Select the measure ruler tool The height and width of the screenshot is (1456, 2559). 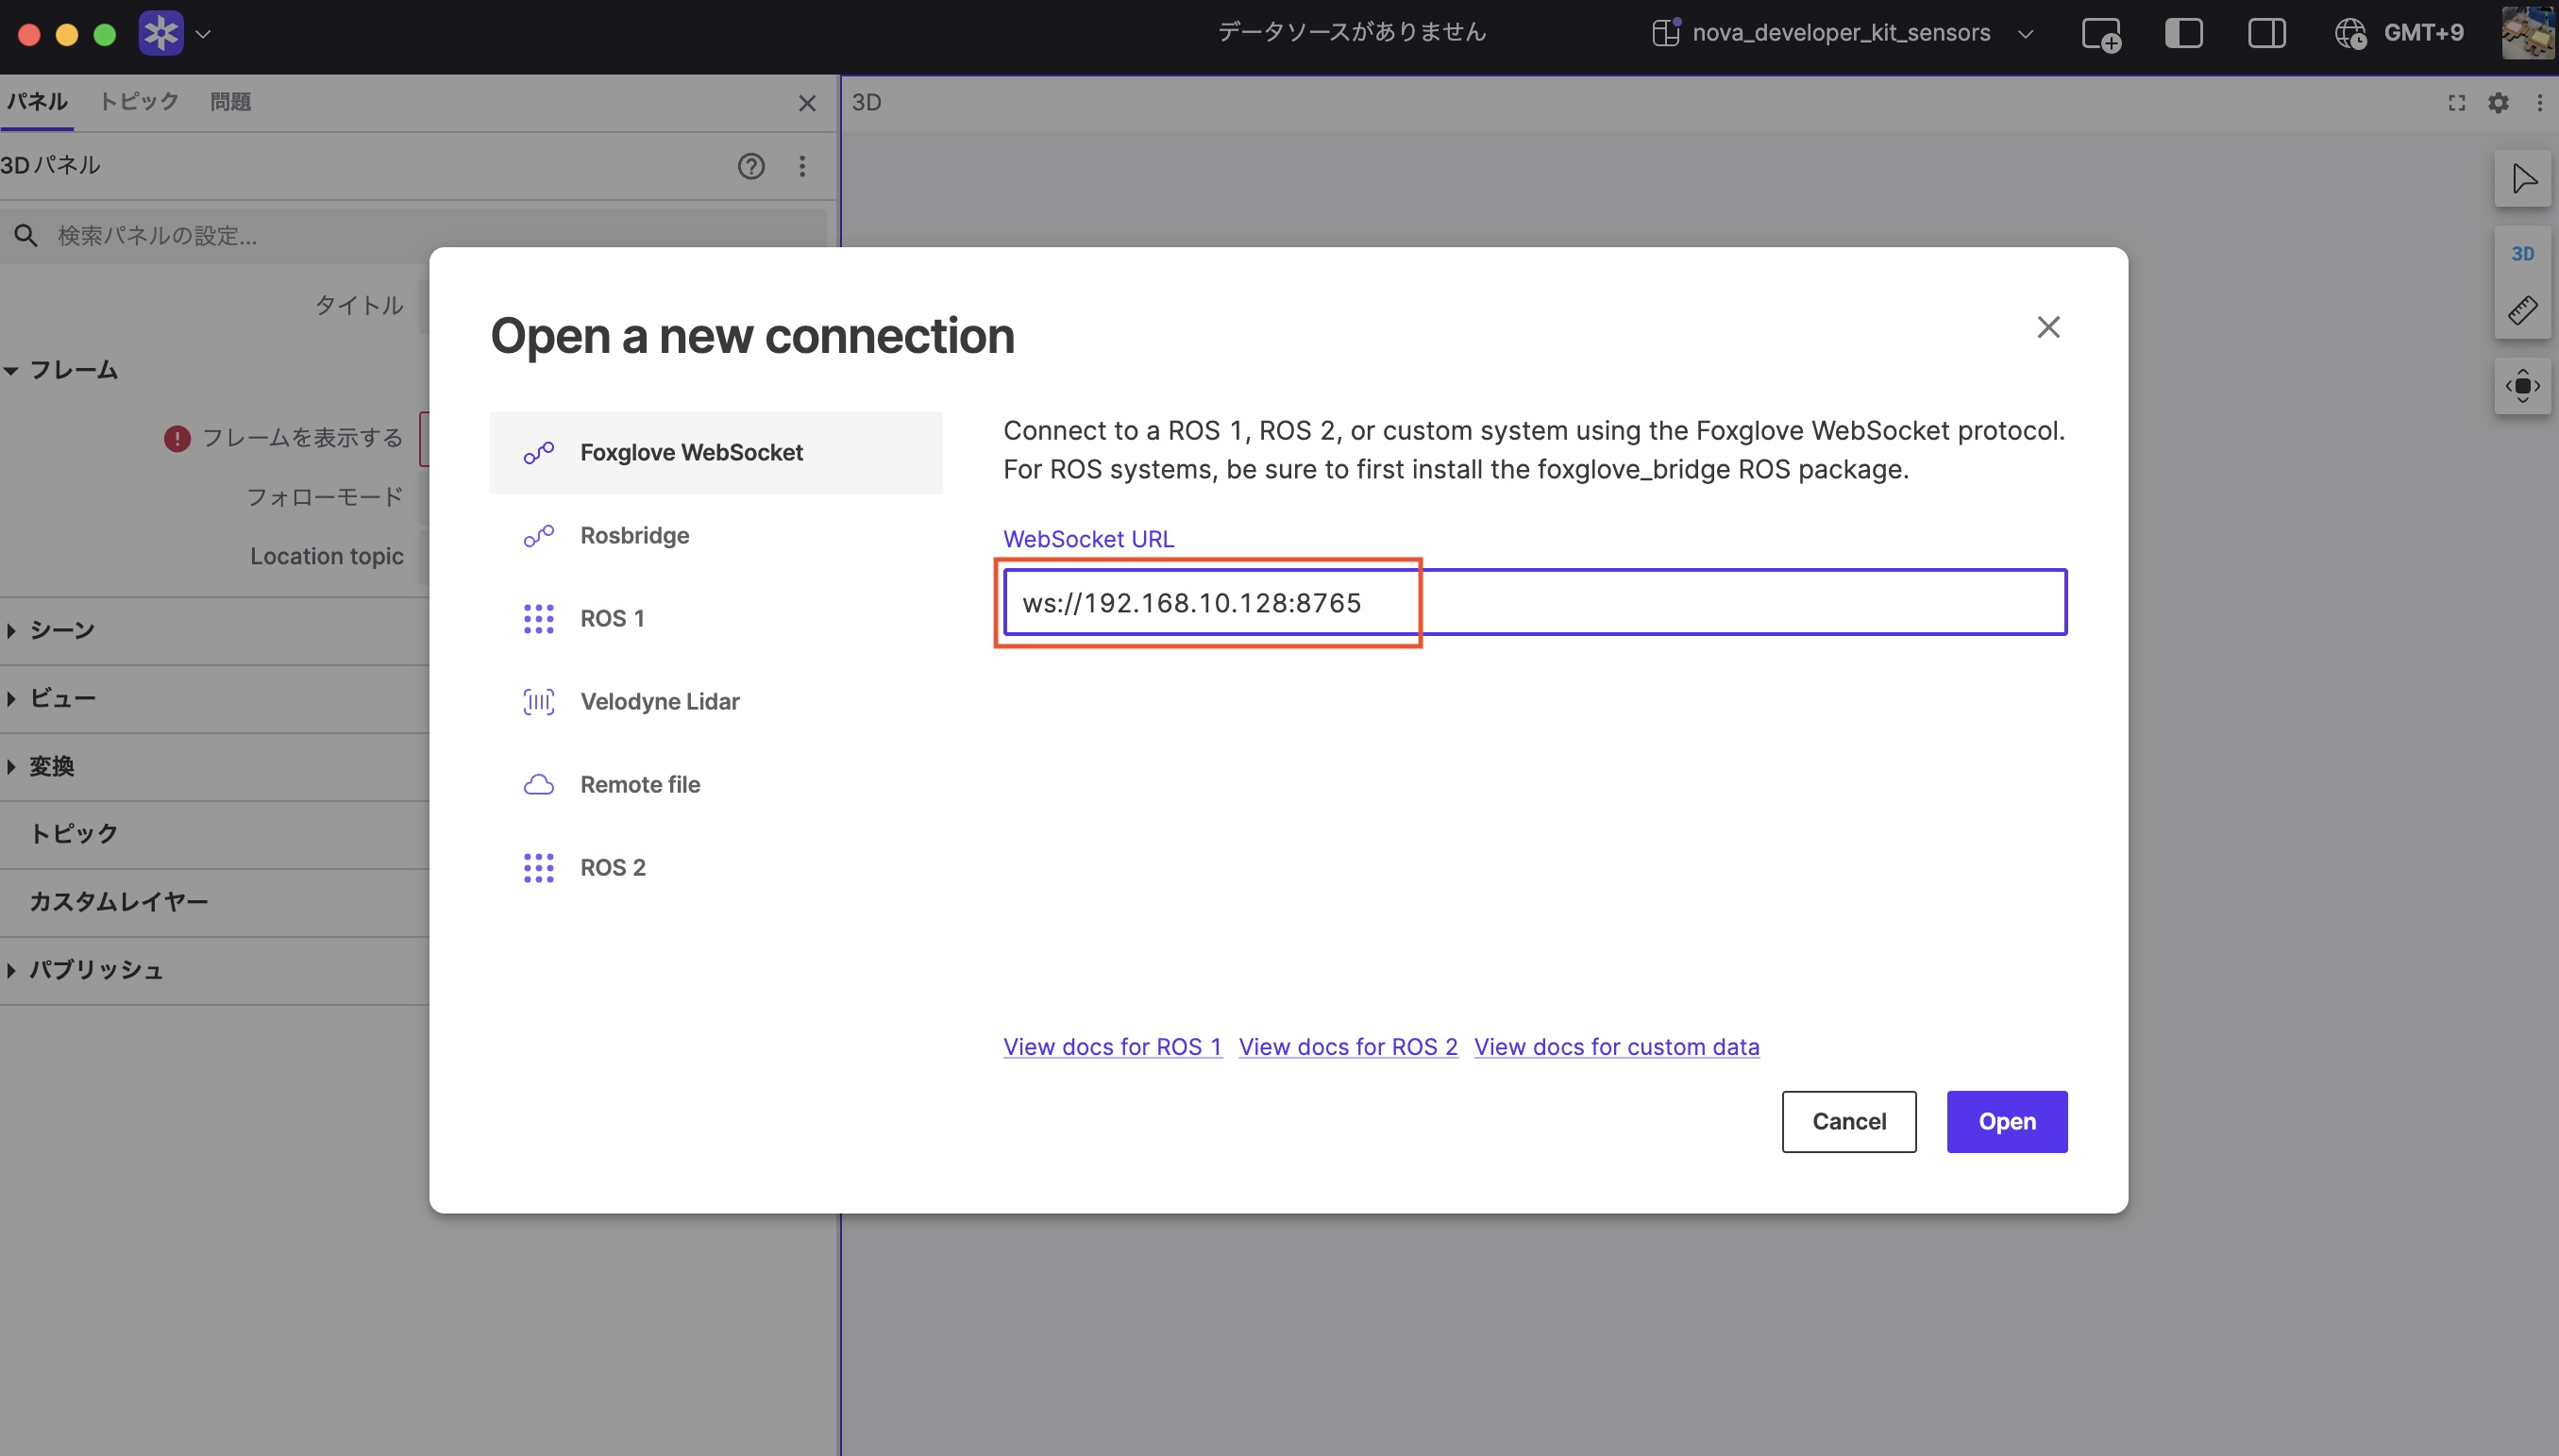tap(2523, 310)
